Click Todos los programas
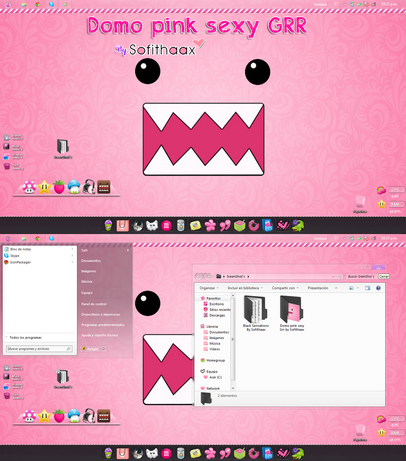 click(x=26, y=338)
